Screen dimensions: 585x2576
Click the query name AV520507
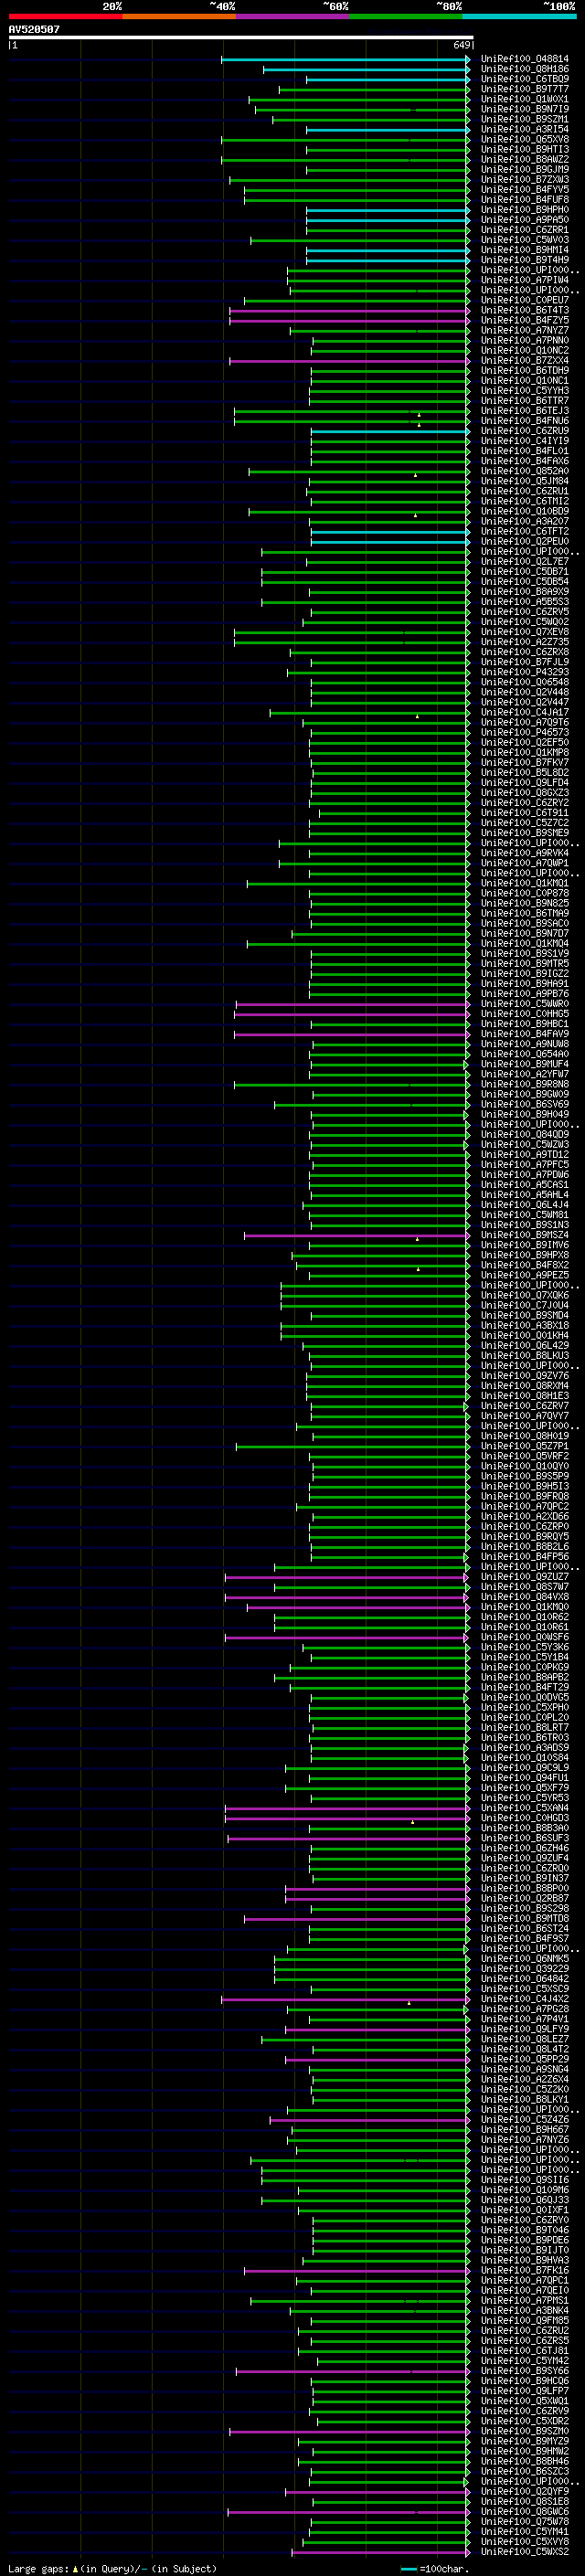click(34, 30)
